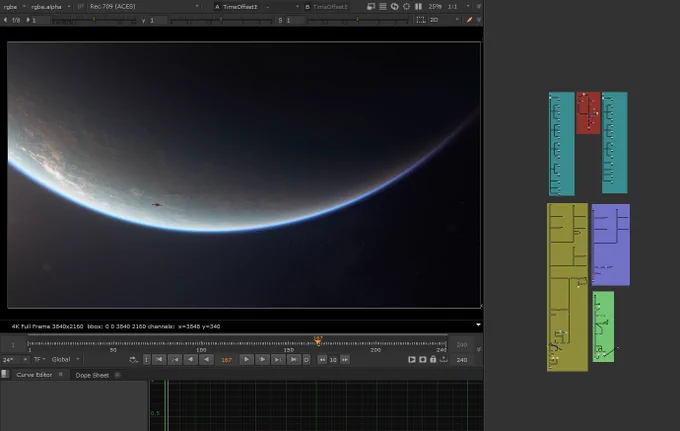This screenshot has width=680, height=431.
Task: Click the saturation slider in viewer controls
Action: tap(357, 20)
